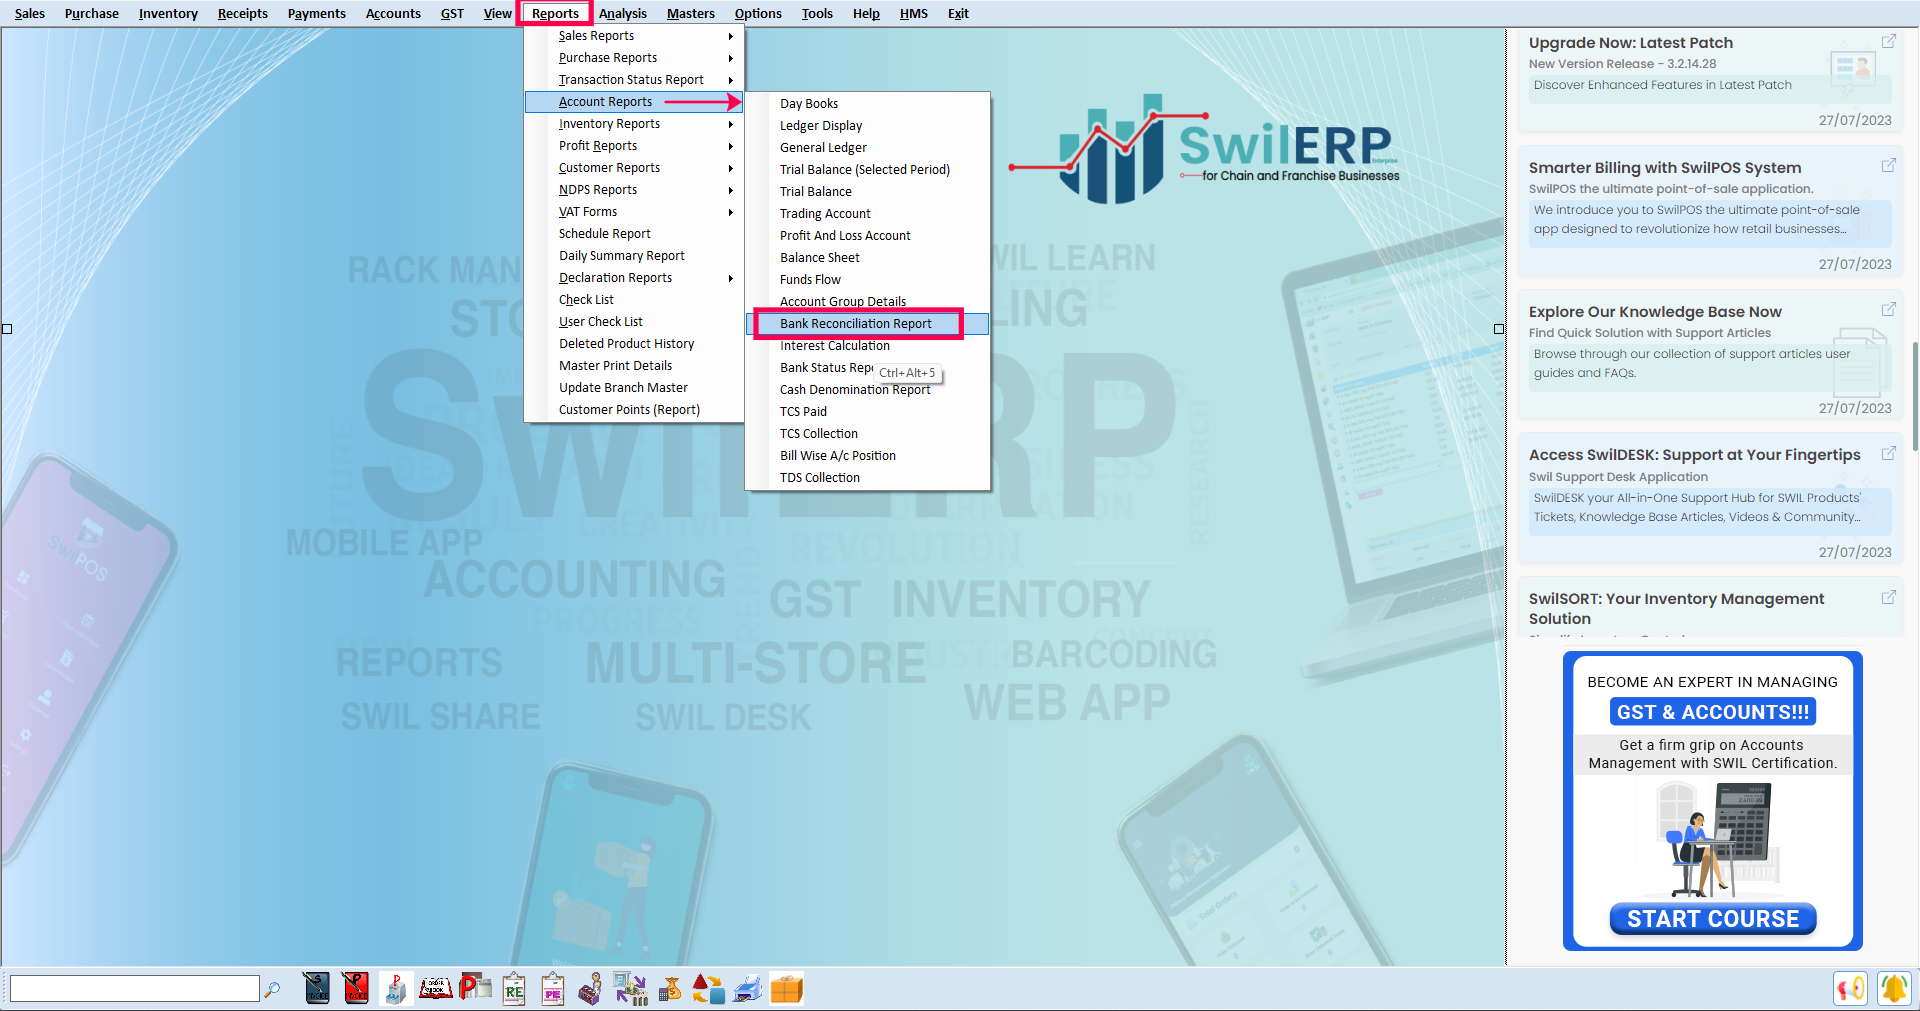Select Day Books entry
The image size is (1920, 1011).
point(867,104)
